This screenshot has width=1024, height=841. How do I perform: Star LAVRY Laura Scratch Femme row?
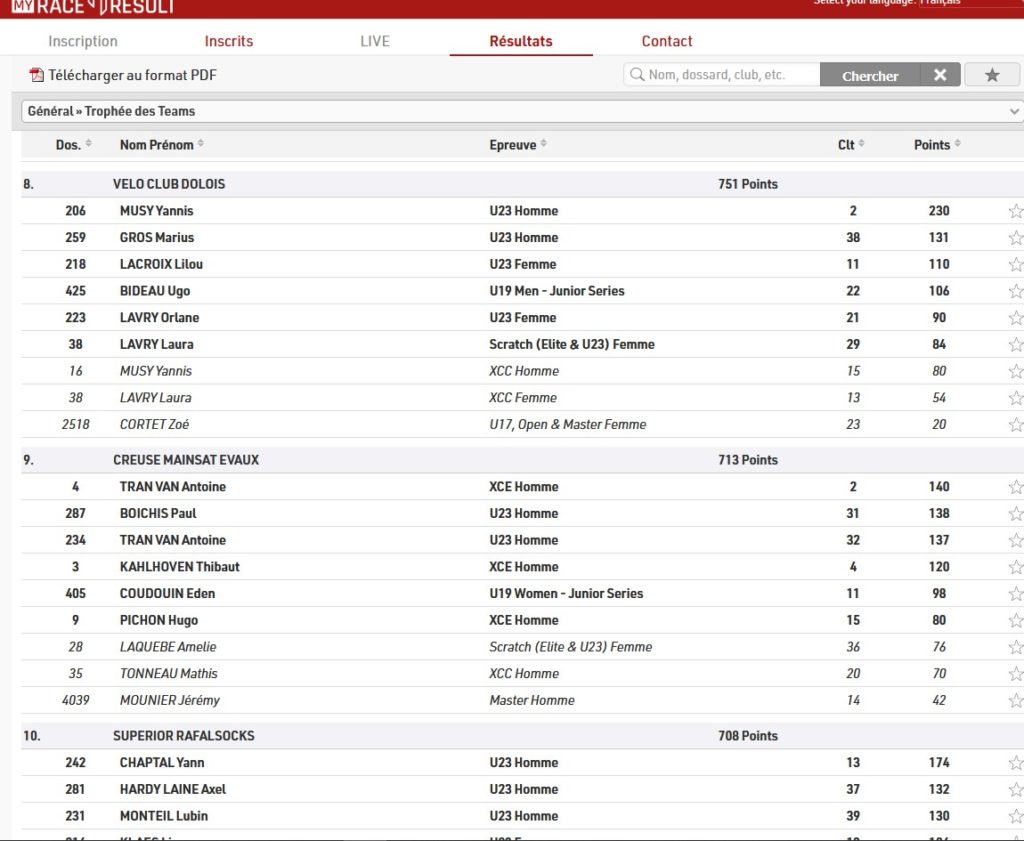pos(1016,345)
